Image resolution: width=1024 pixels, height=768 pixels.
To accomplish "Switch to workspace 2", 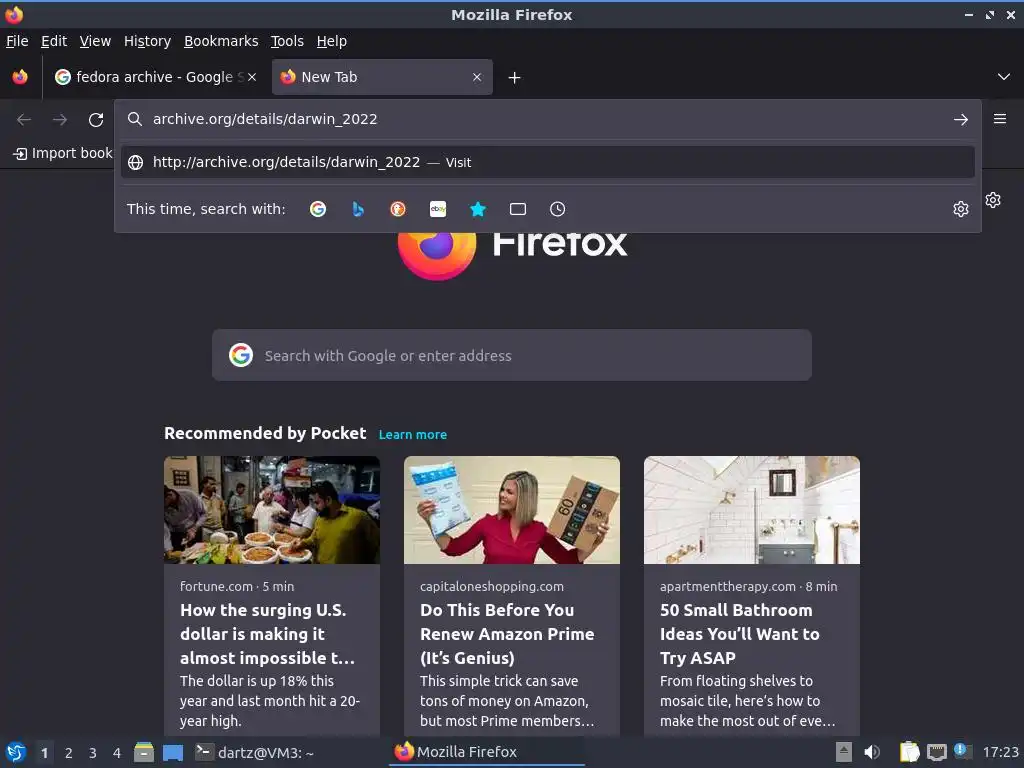I will [x=69, y=753].
